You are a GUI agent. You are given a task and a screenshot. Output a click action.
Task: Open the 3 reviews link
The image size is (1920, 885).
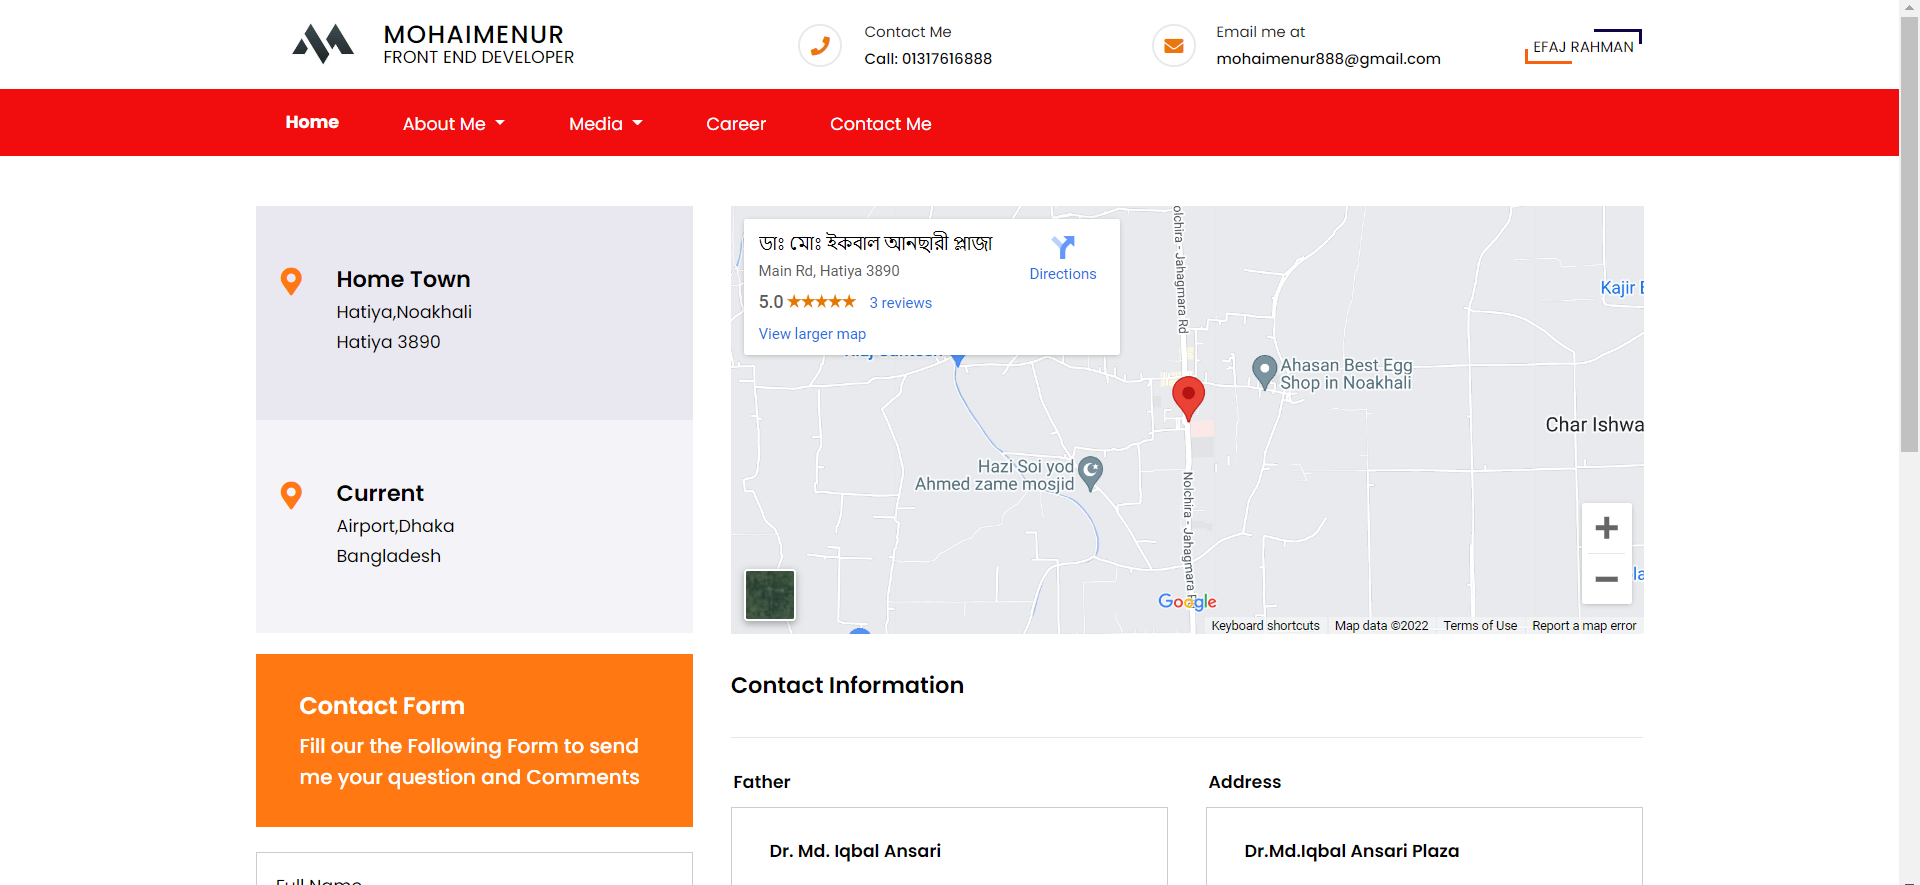click(x=900, y=303)
